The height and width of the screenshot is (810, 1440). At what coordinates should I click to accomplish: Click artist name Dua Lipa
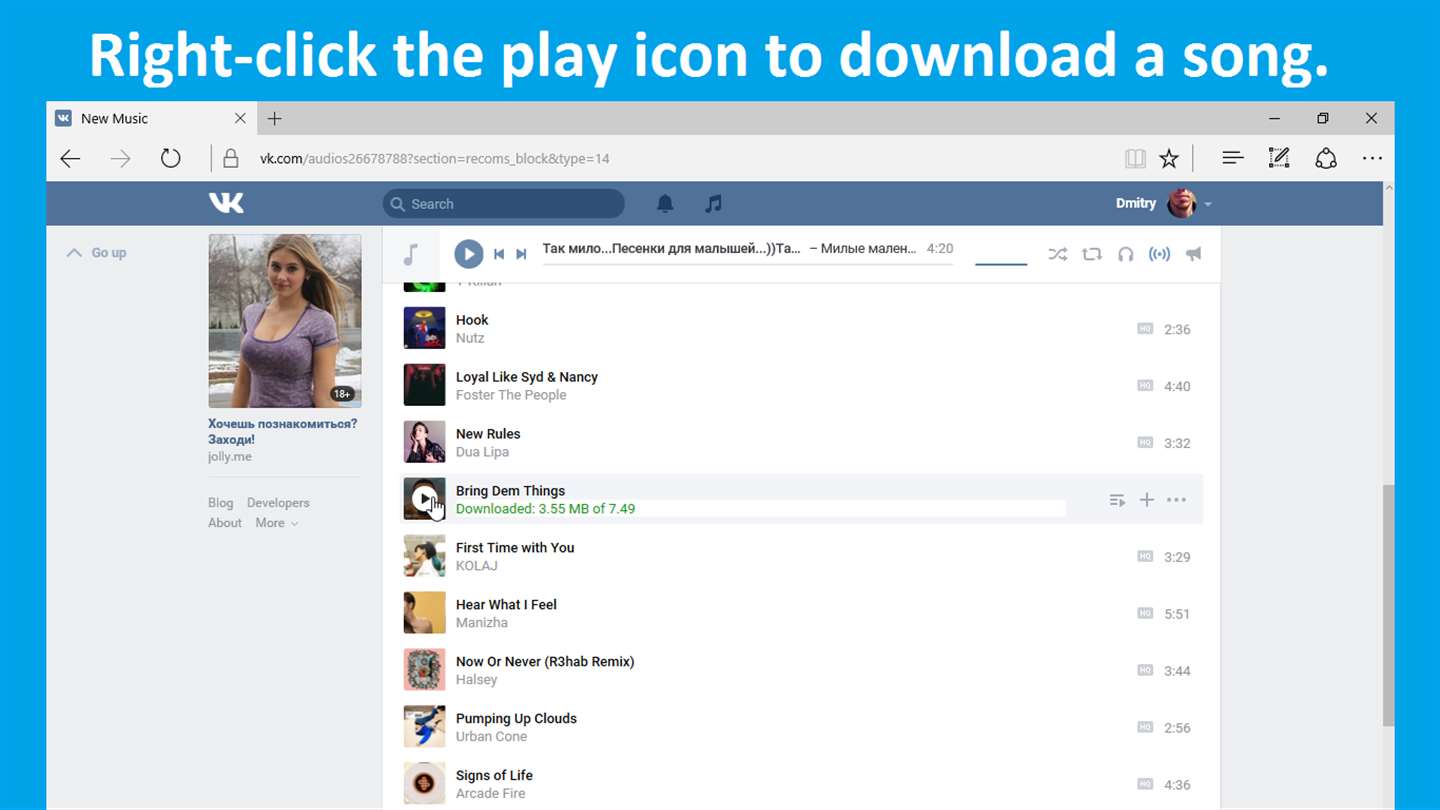coord(482,452)
